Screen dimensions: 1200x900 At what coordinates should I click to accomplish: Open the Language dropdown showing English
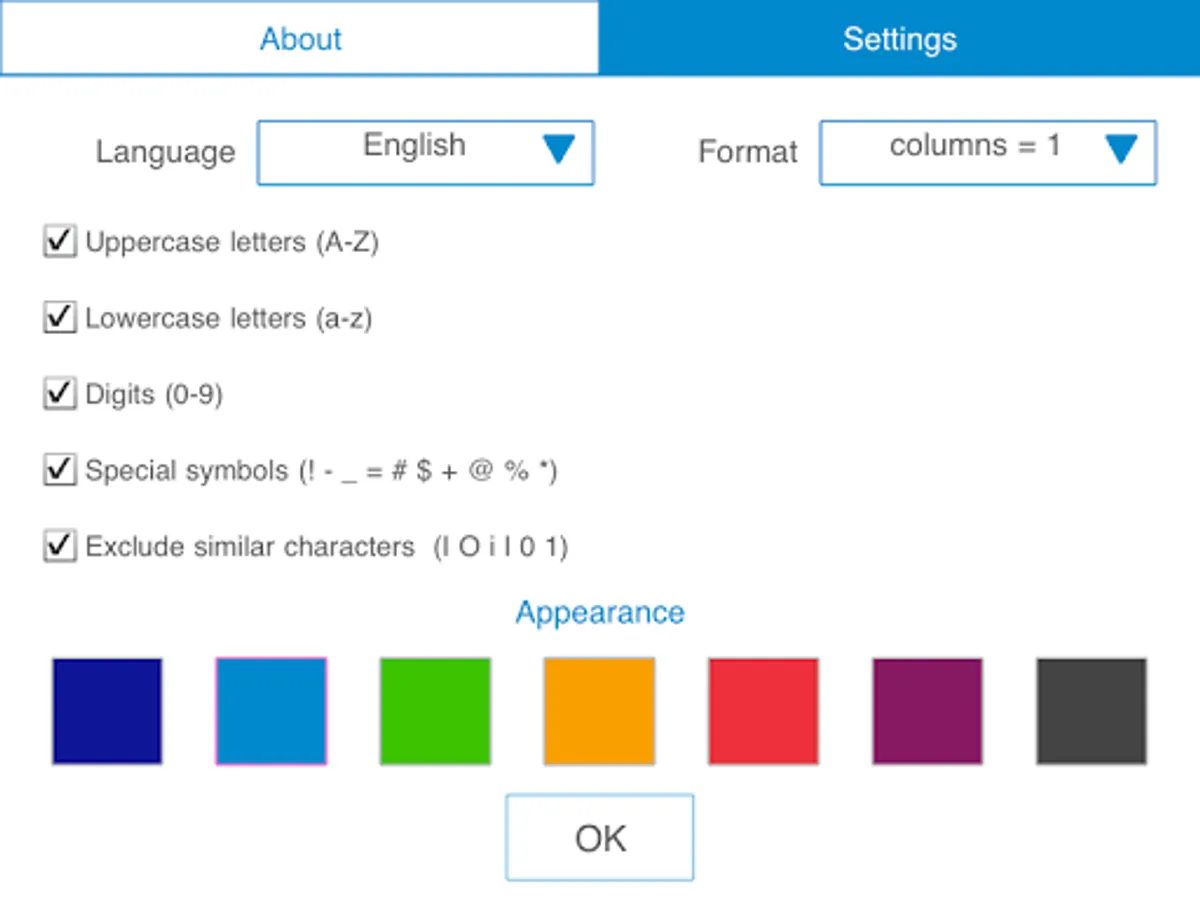click(x=414, y=152)
